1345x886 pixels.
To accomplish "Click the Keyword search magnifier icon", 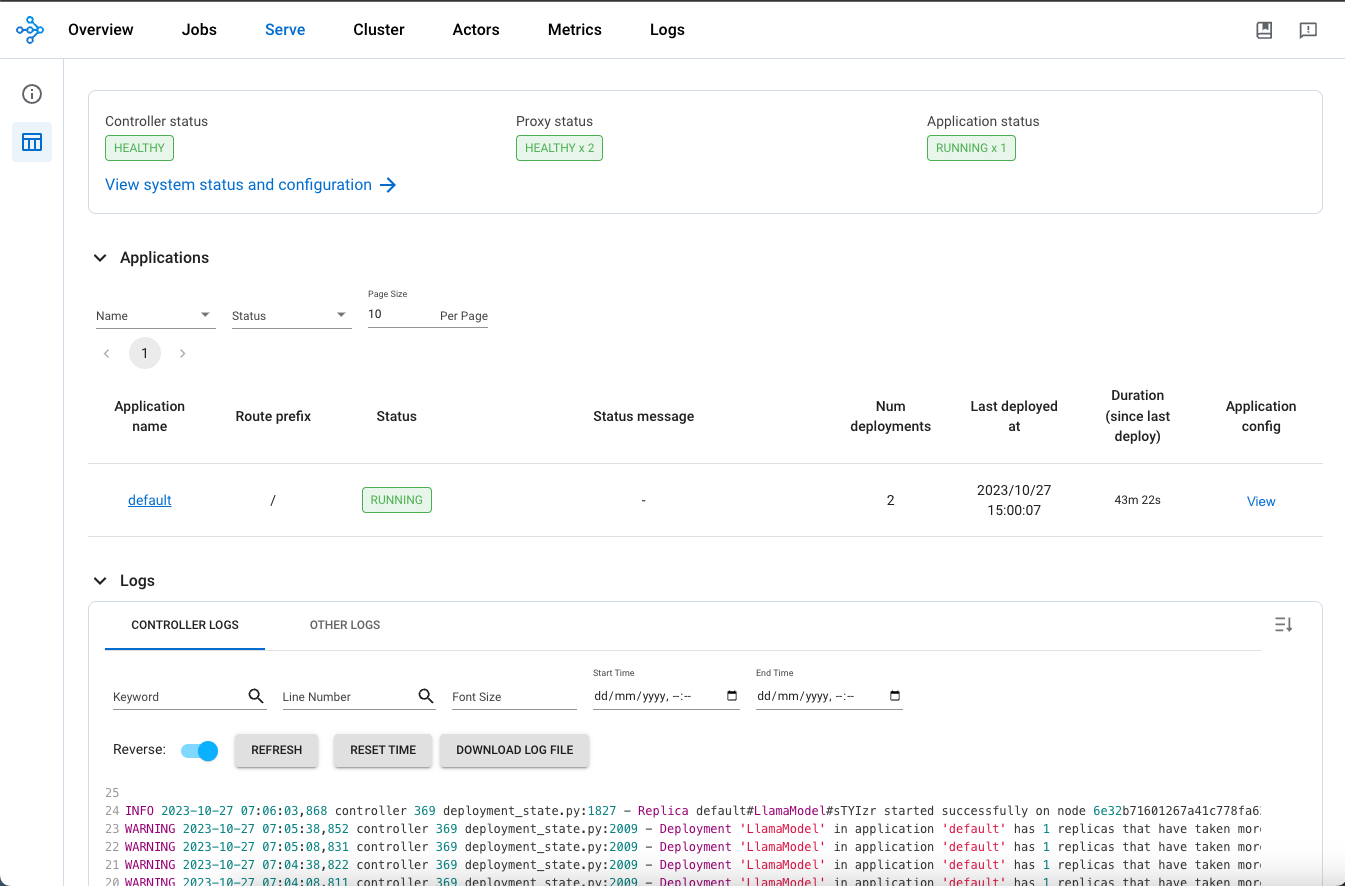I will pos(256,696).
